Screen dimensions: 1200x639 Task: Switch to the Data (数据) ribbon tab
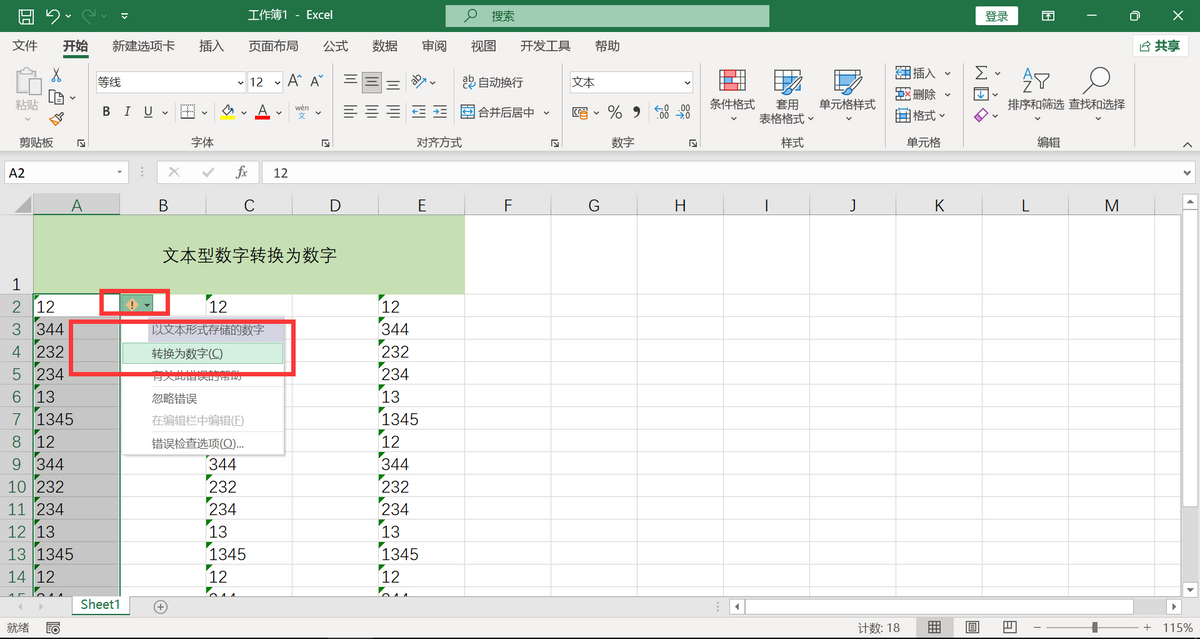(384, 46)
